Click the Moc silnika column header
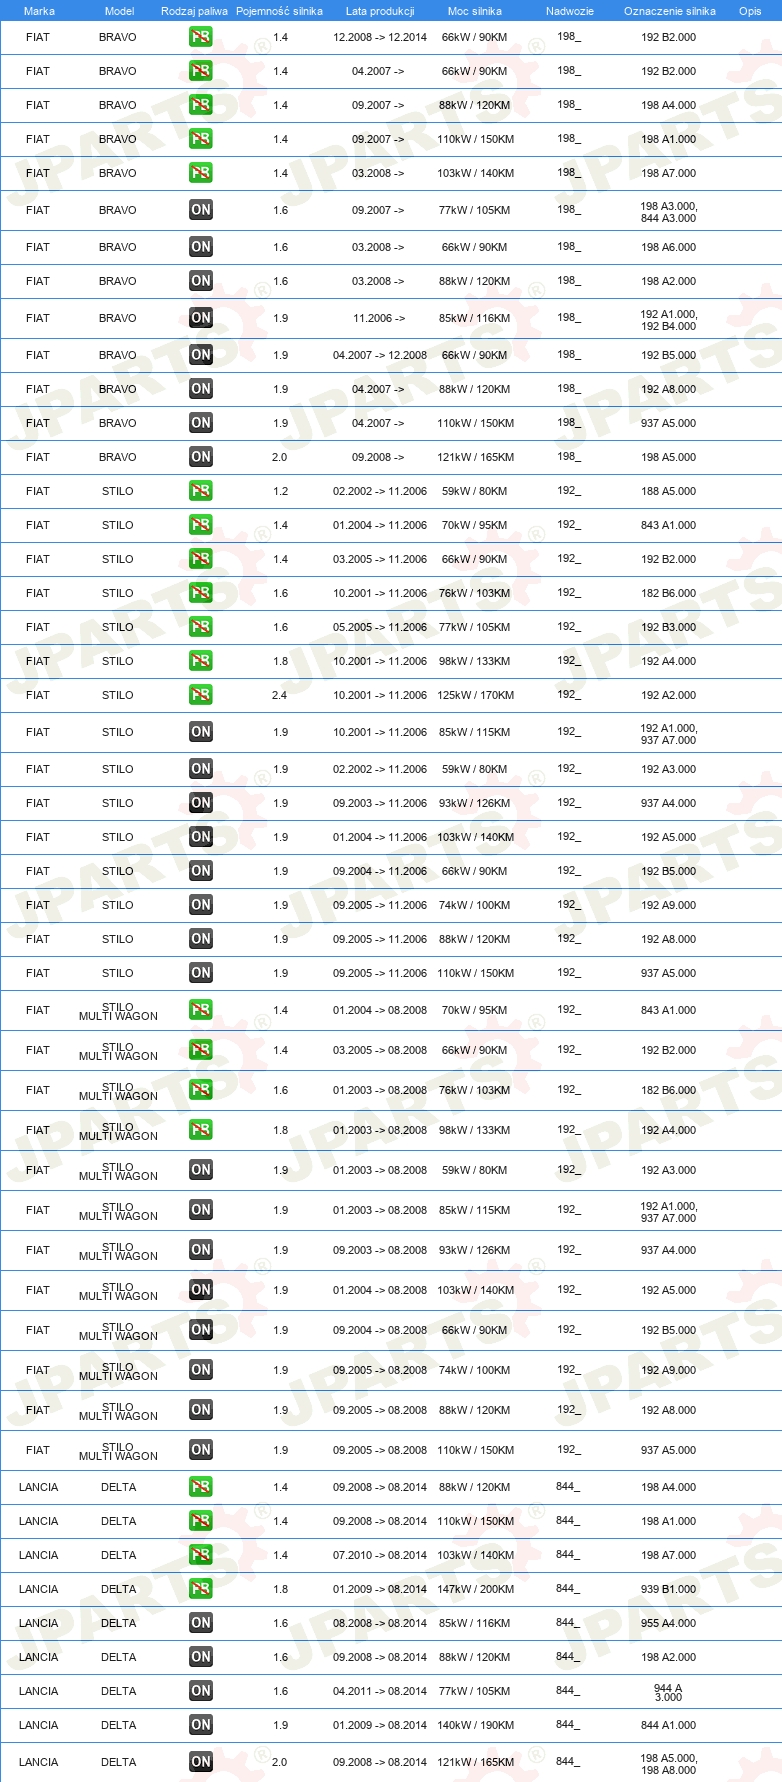Viewport: 782px width, 1782px height. 475,11
